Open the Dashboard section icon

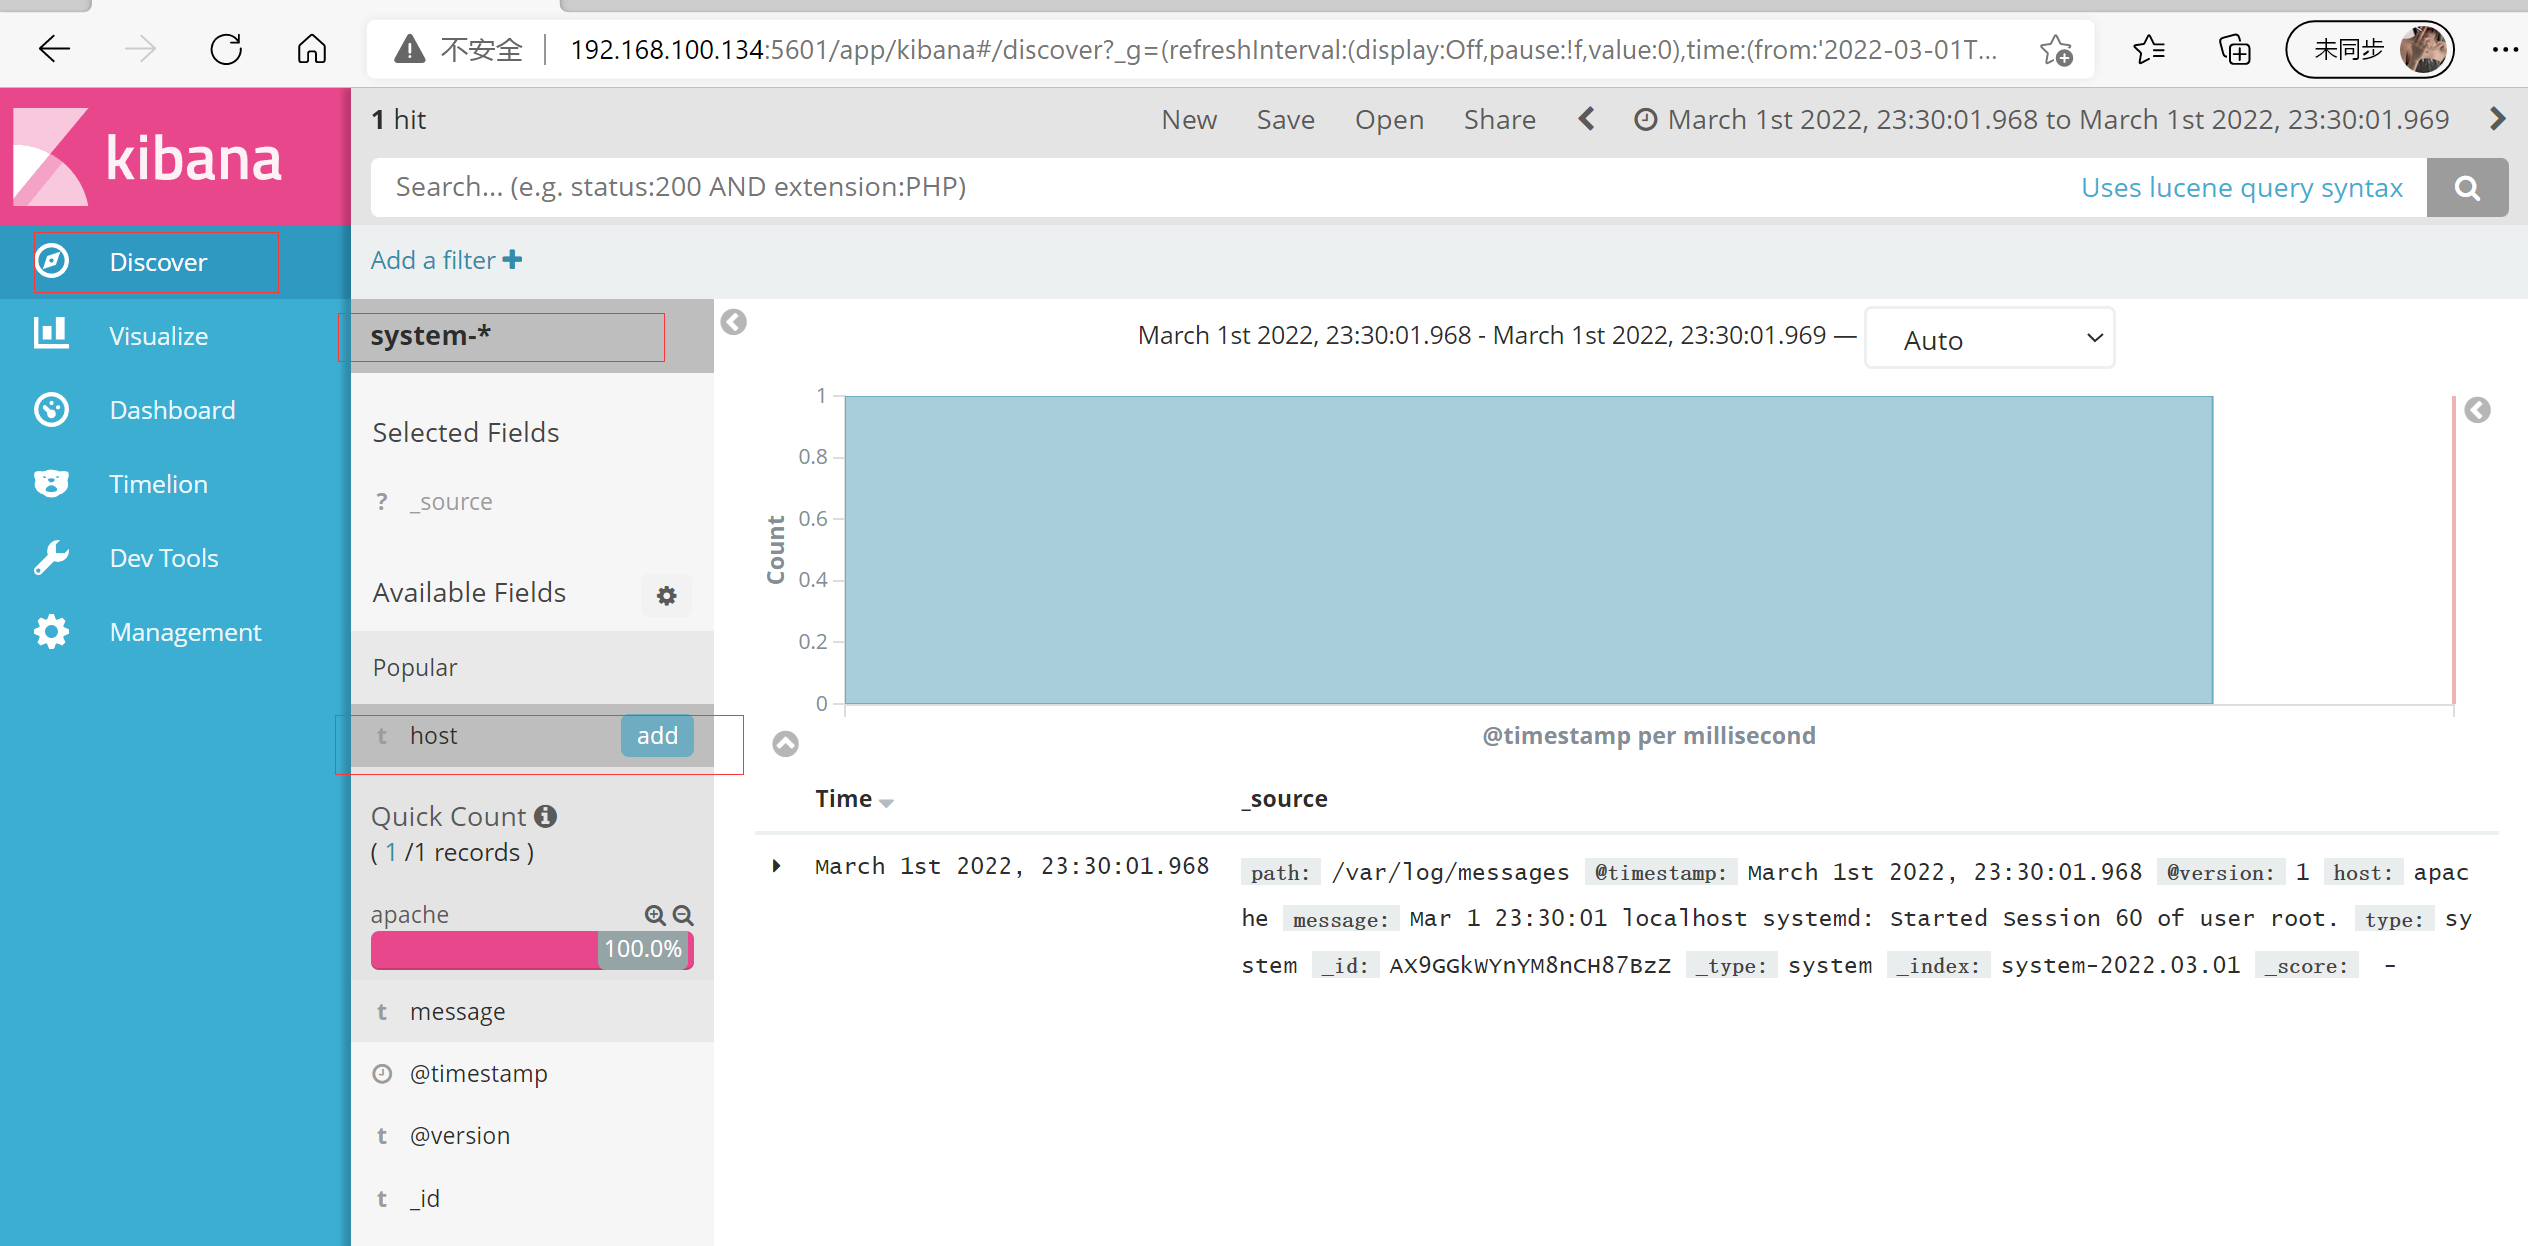pos(51,409)
